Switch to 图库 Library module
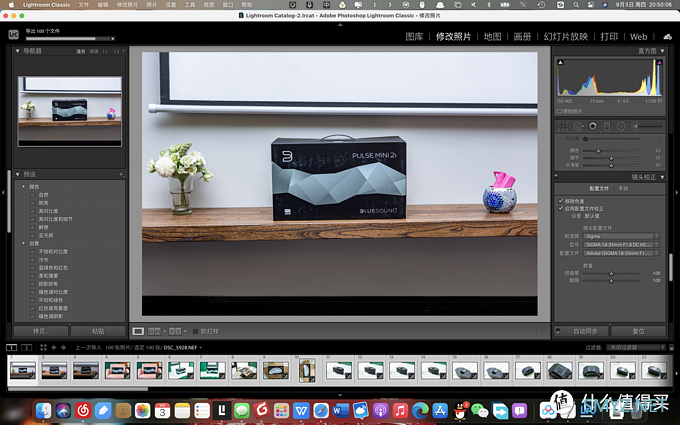 point(414,37)
